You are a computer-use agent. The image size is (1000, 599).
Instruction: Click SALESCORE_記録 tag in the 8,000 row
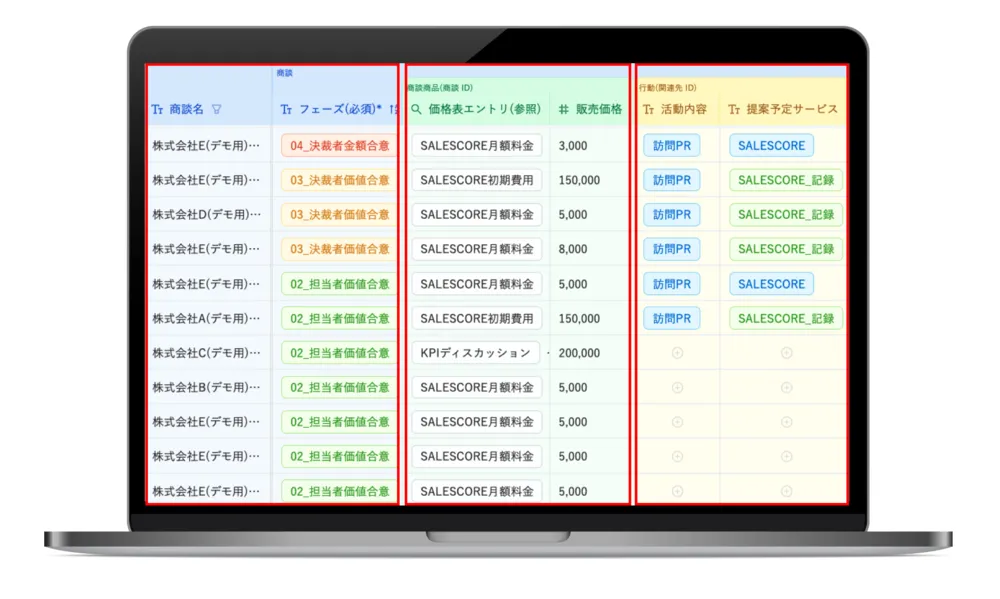click(786, 249)
